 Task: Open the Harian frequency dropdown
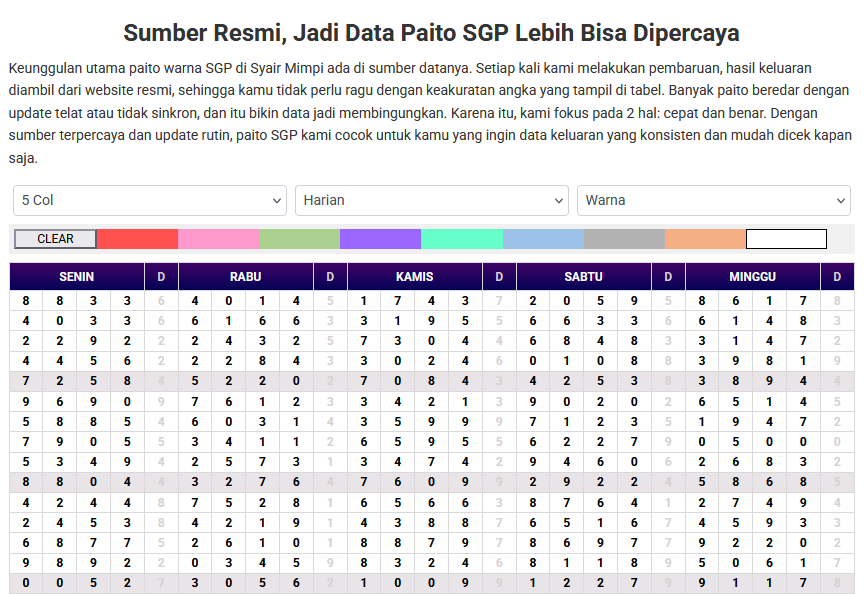click(x=431, y=200)
